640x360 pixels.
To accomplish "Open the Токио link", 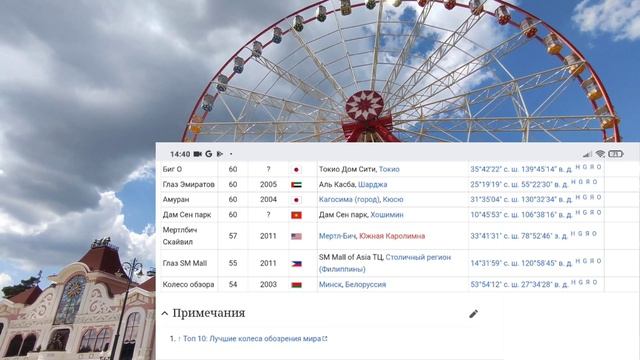I will (x=389, y=169).
